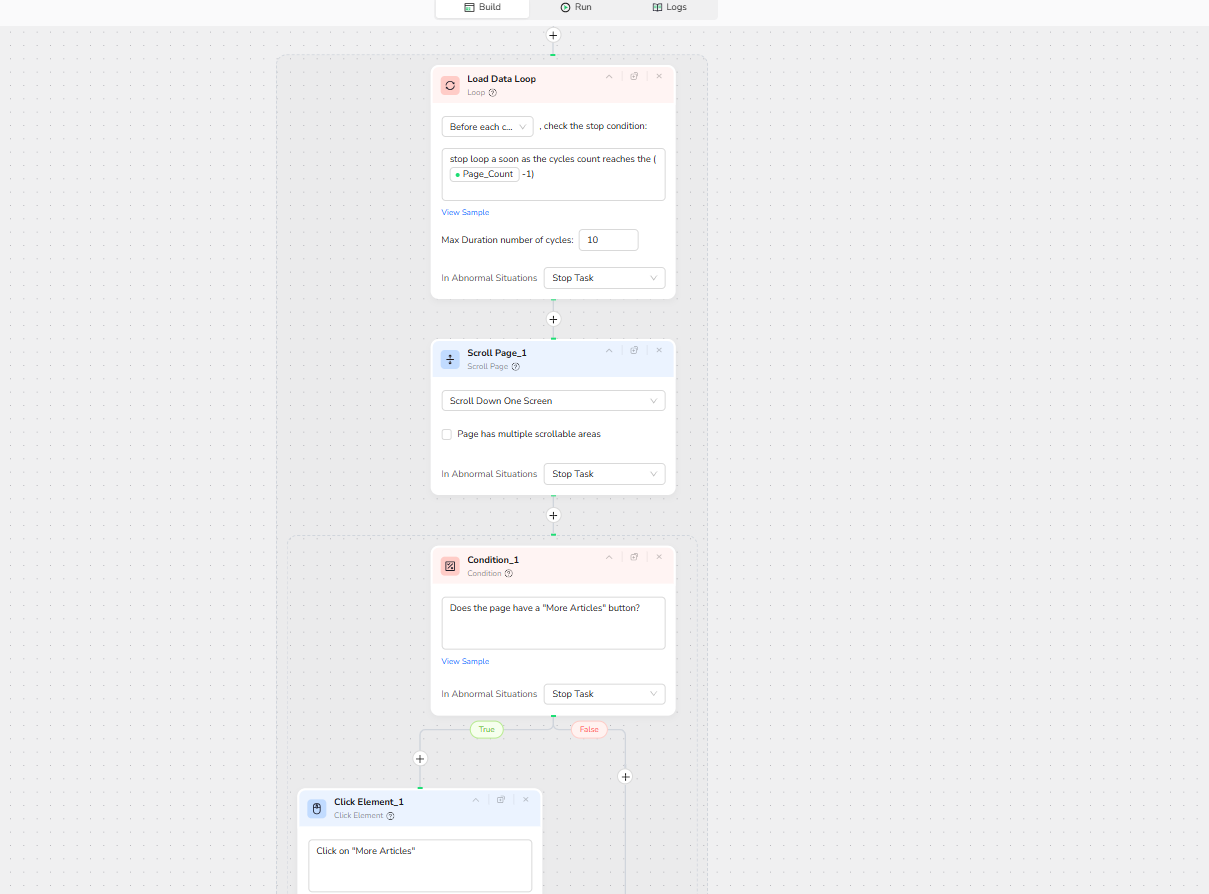Viewport: 1209px width, 894px height.
Task: Click the help icon next to Loop
Action: pyautogui.click(x=493, y=93)
